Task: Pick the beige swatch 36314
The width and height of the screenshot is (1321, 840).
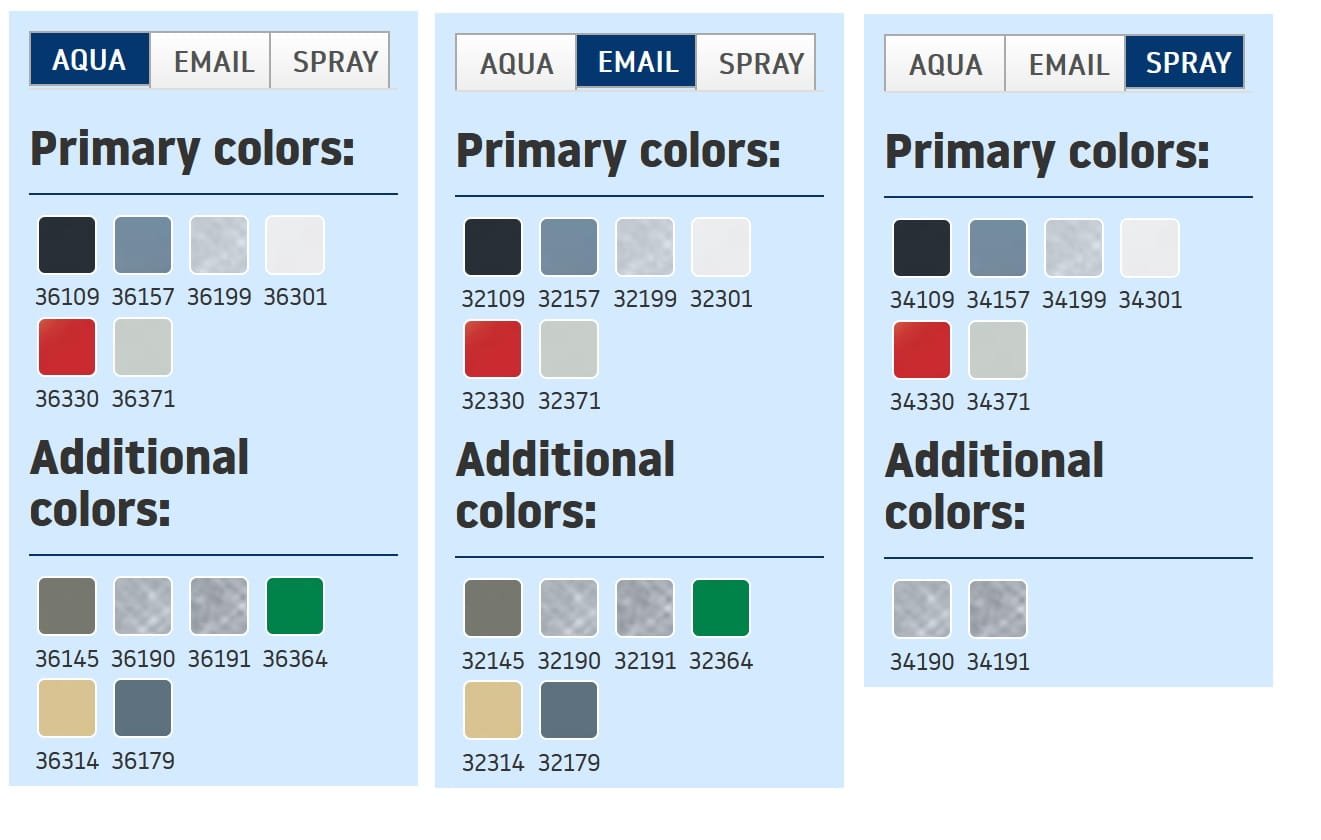Action: pyautogui.click(x=67, y=708)
